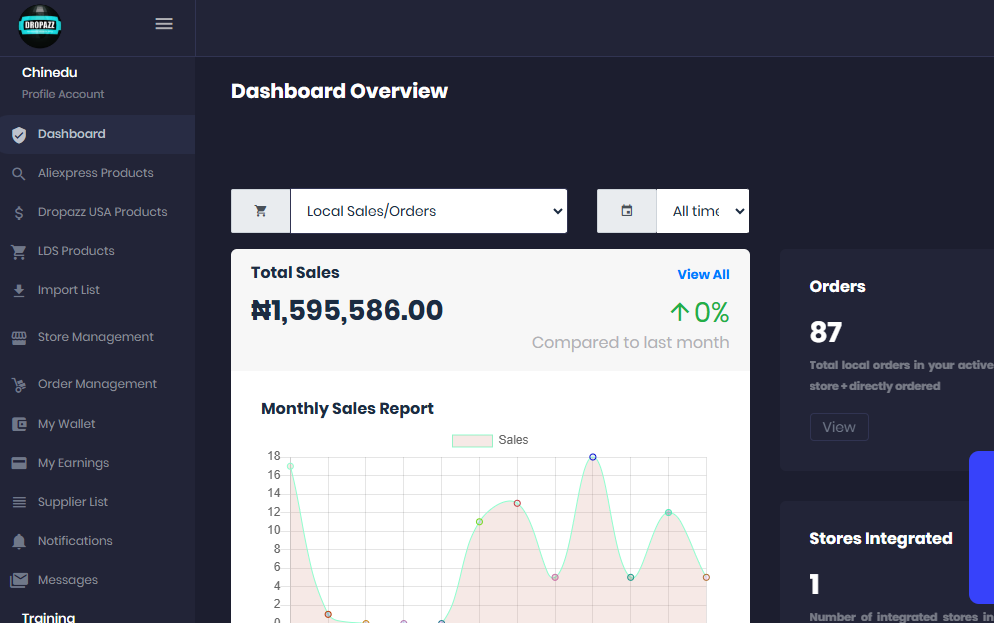Click the Import List download icon
Viewport: 994px width, 623px height.
[x=18, y=291]
